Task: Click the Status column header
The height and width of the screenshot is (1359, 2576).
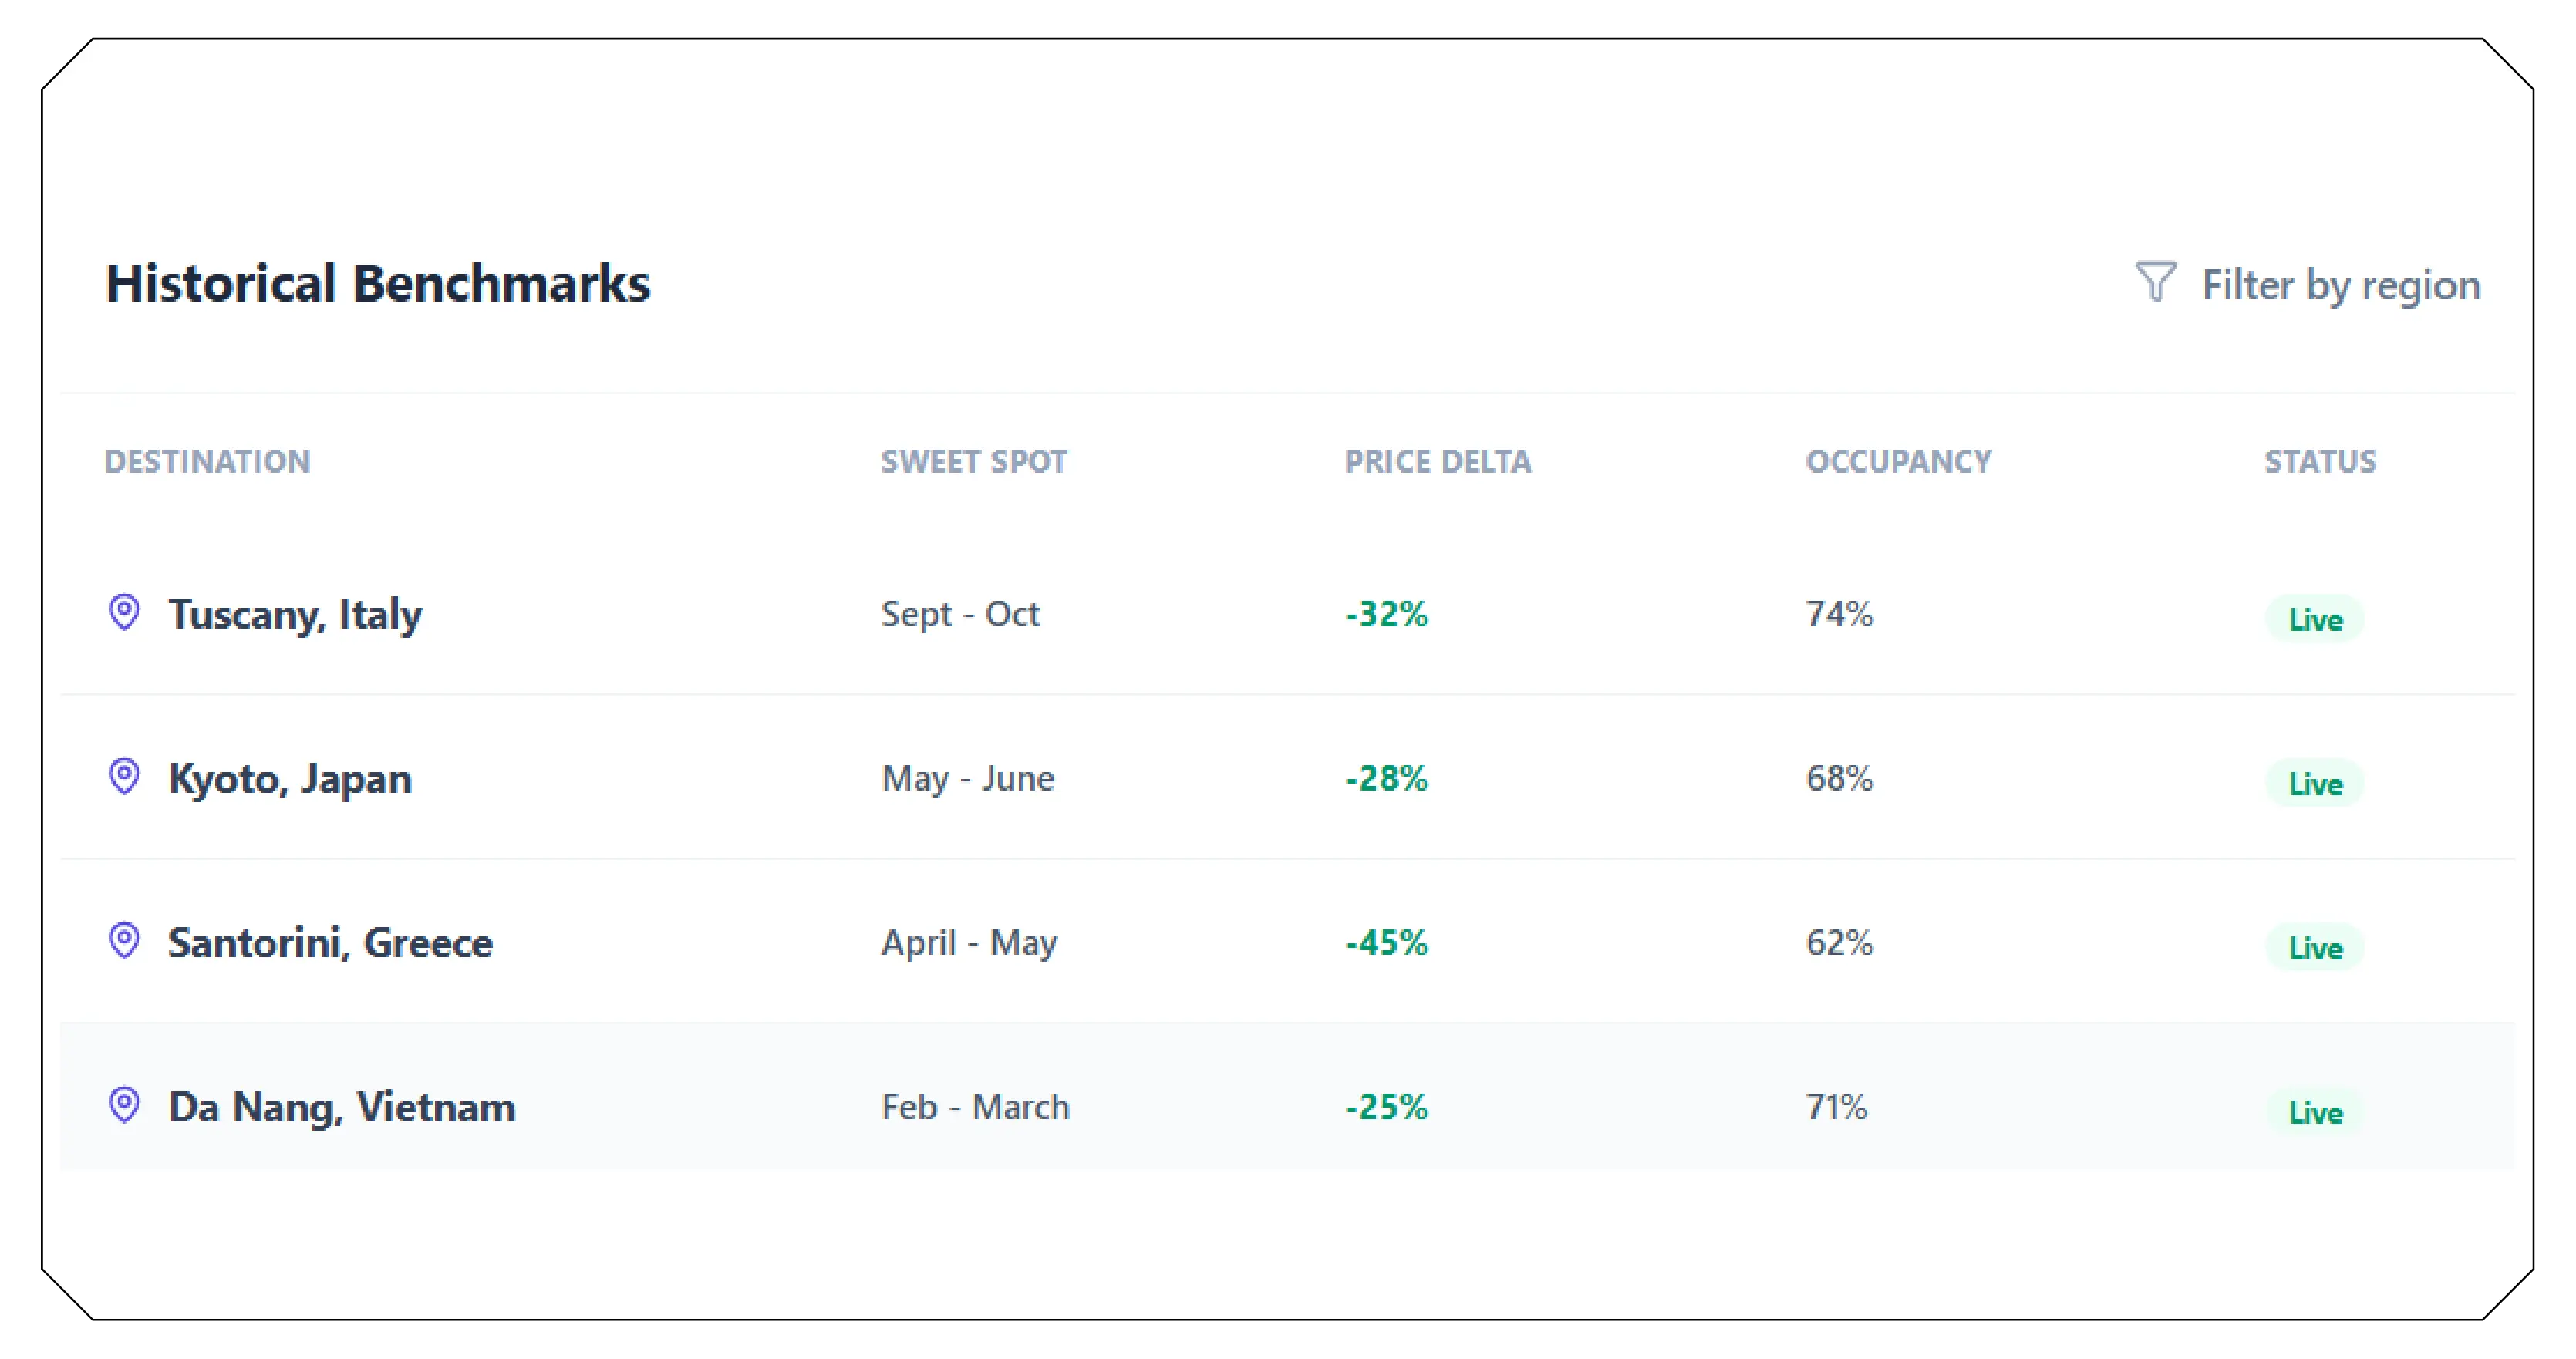Action: coord(2319,461)
